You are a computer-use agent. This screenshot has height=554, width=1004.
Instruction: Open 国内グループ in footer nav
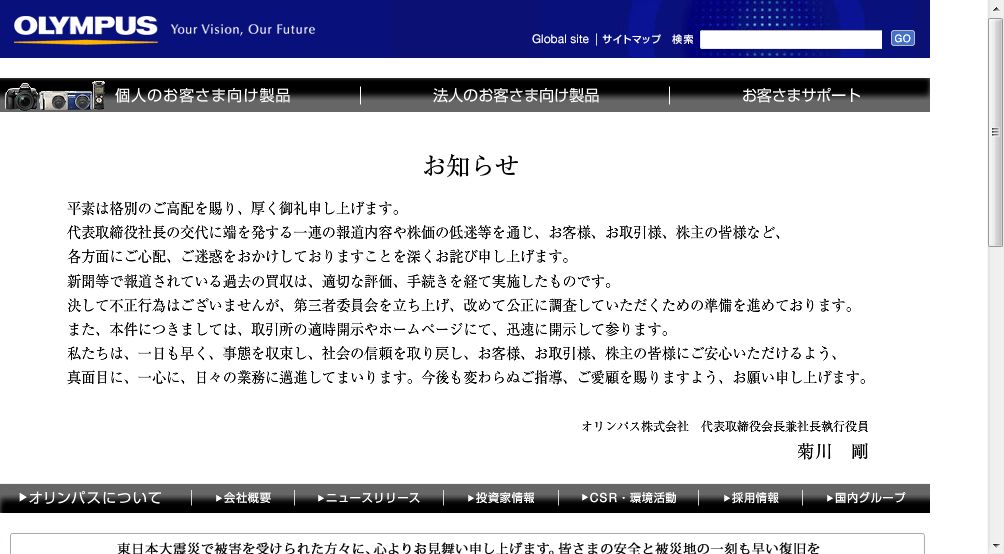(x=866, y=498)
